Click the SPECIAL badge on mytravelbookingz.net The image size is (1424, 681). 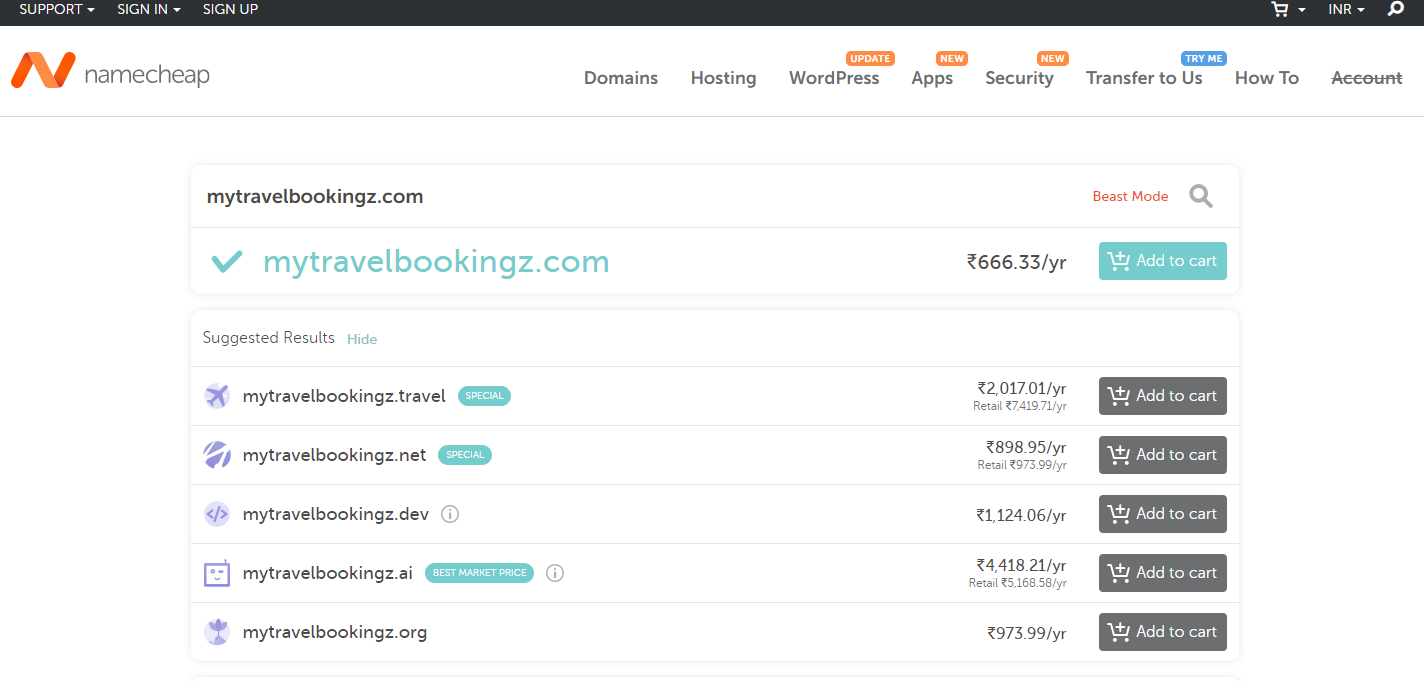pos(465,455)
